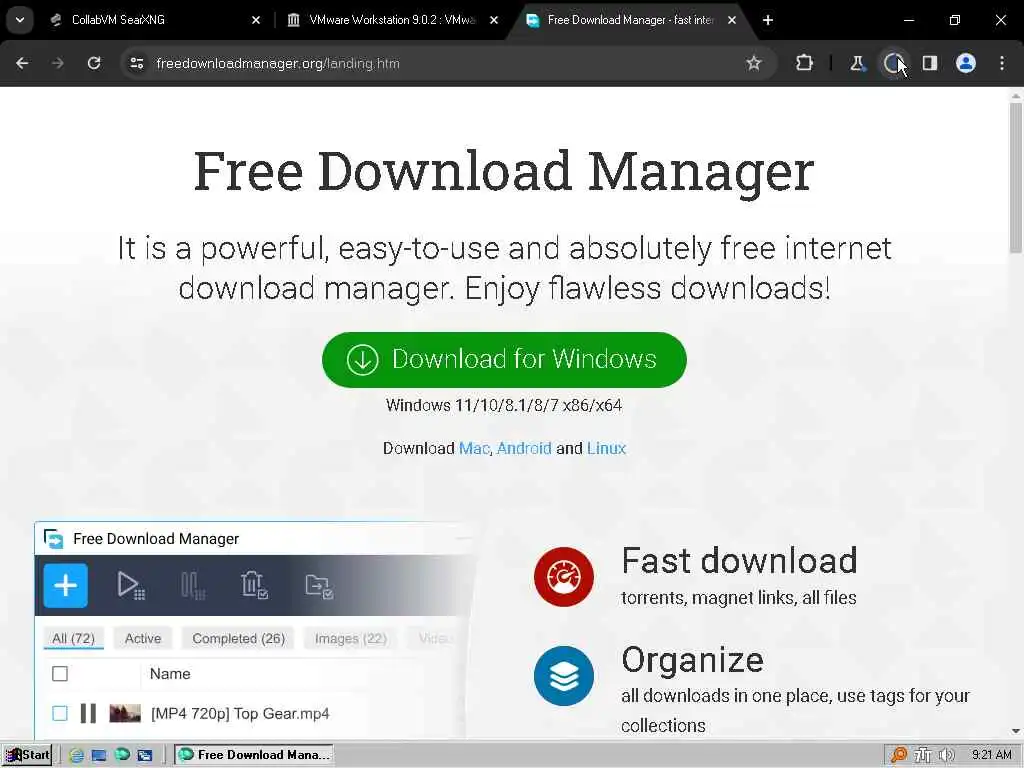Screen dimensions: 1024x768
Task: Click the 9:21 AM system clock
Action: 991,755
